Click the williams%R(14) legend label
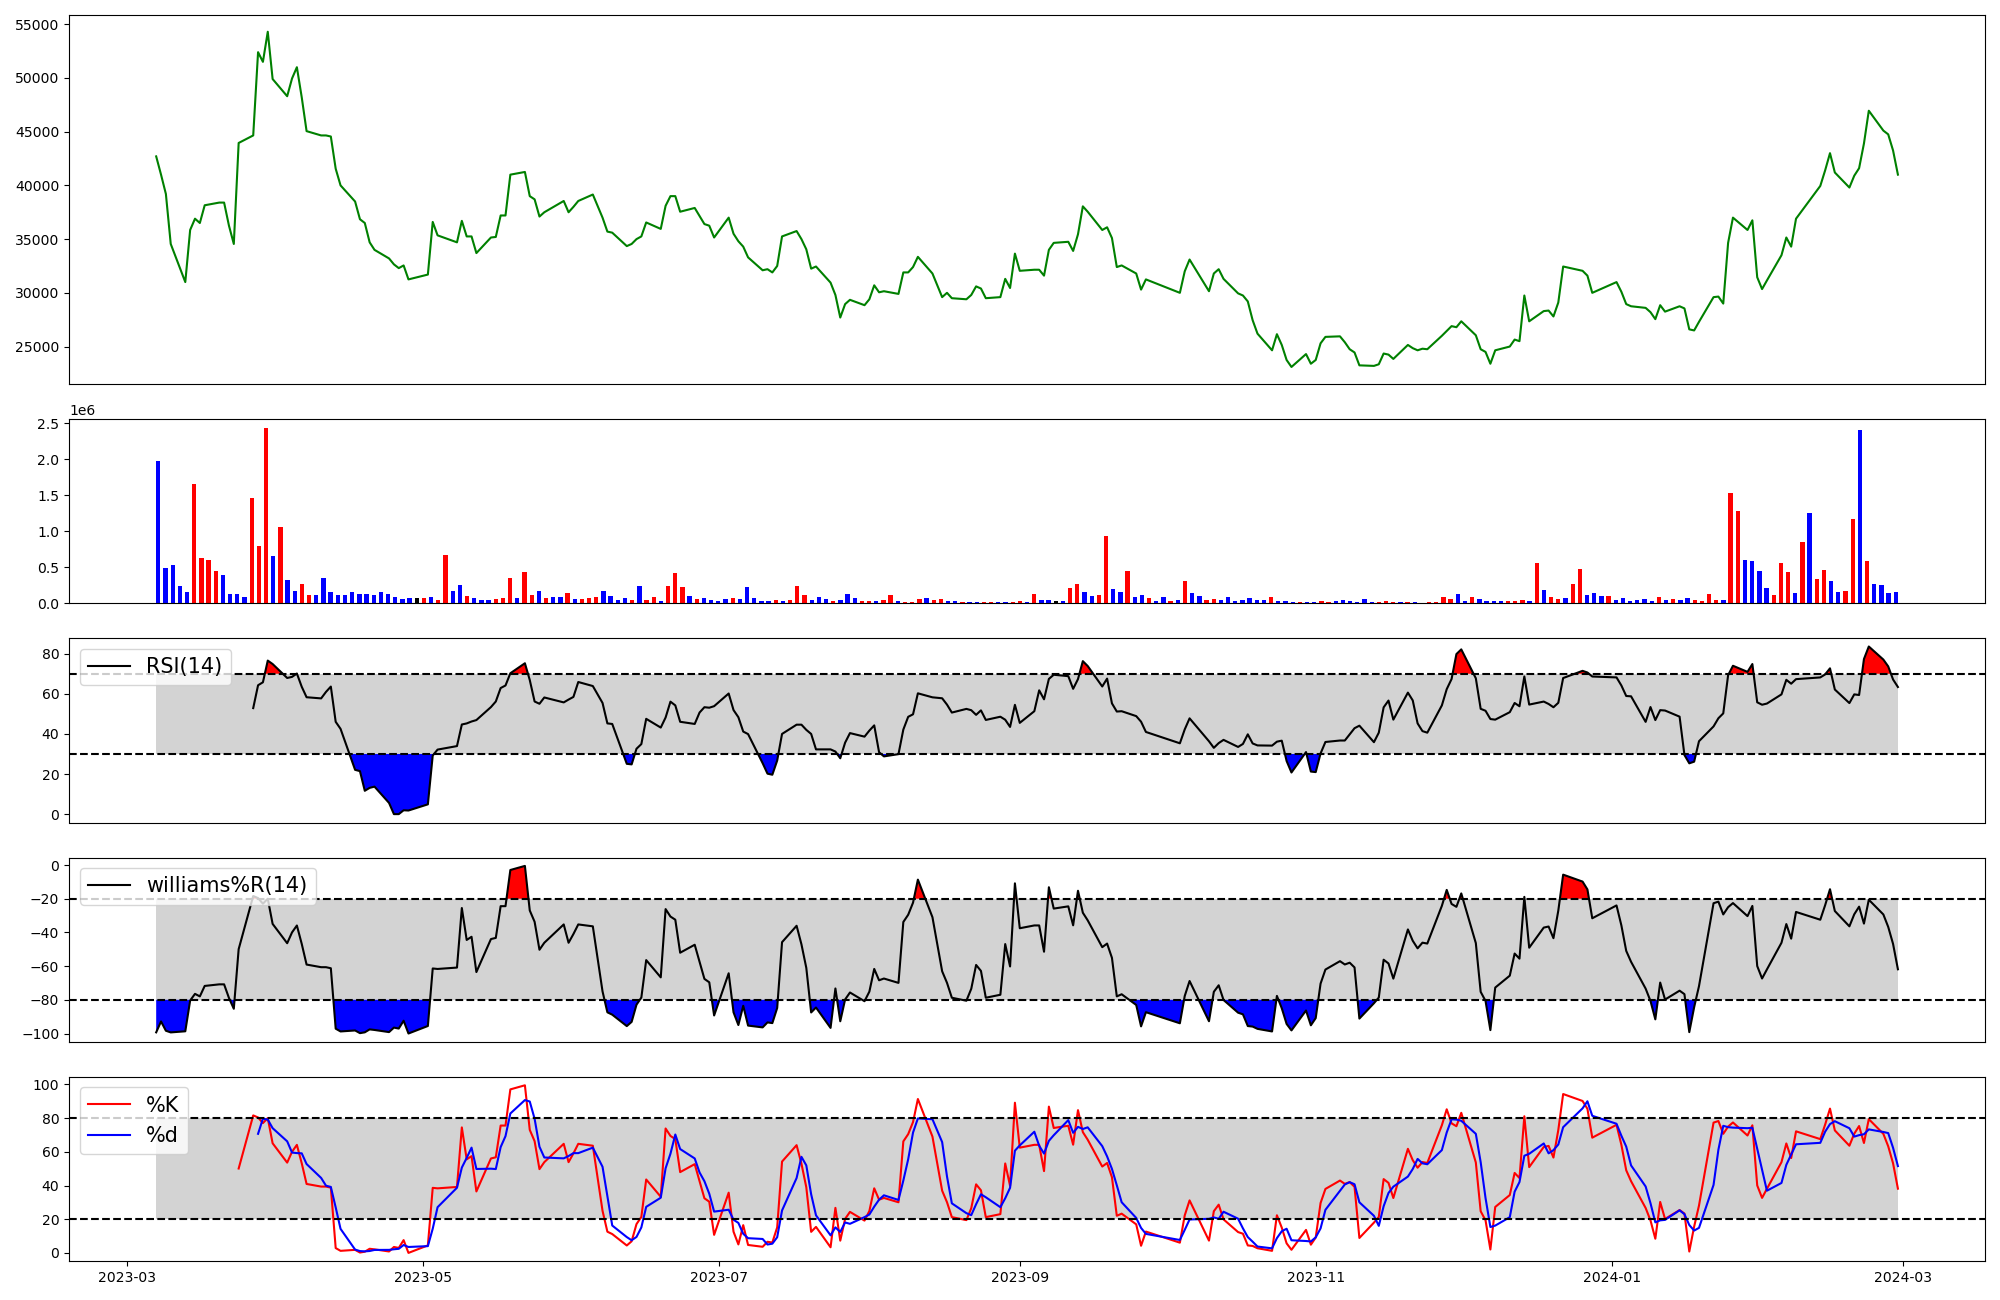Image resolution: width=2000 pixels, height=1300 pixels. pos(226,885)
